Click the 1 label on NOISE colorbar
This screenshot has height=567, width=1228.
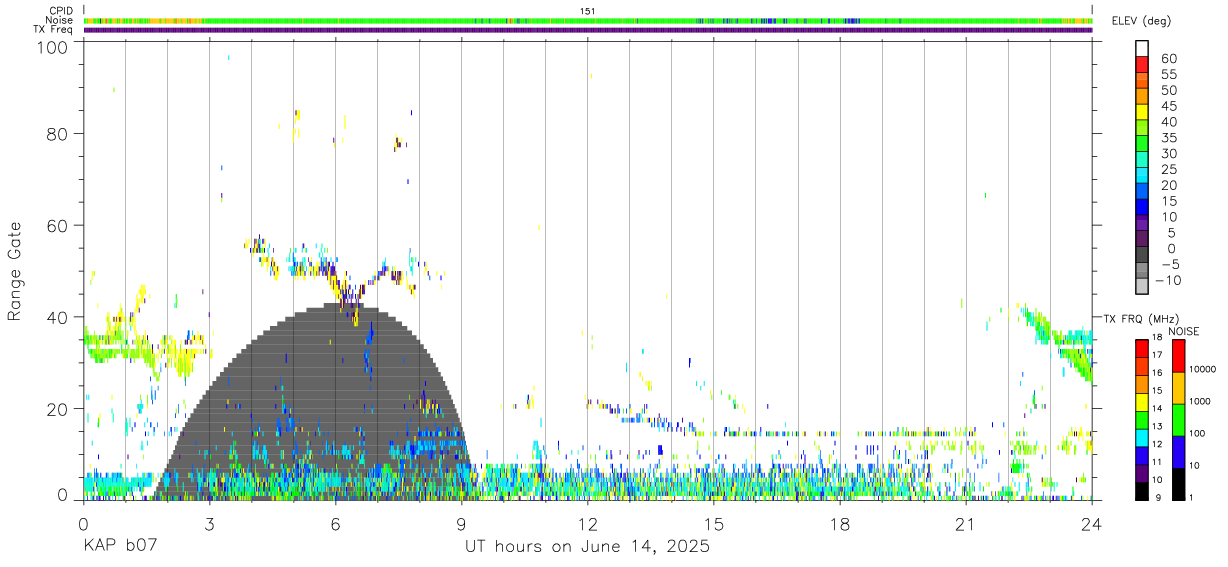click(x=1191, y=498)
